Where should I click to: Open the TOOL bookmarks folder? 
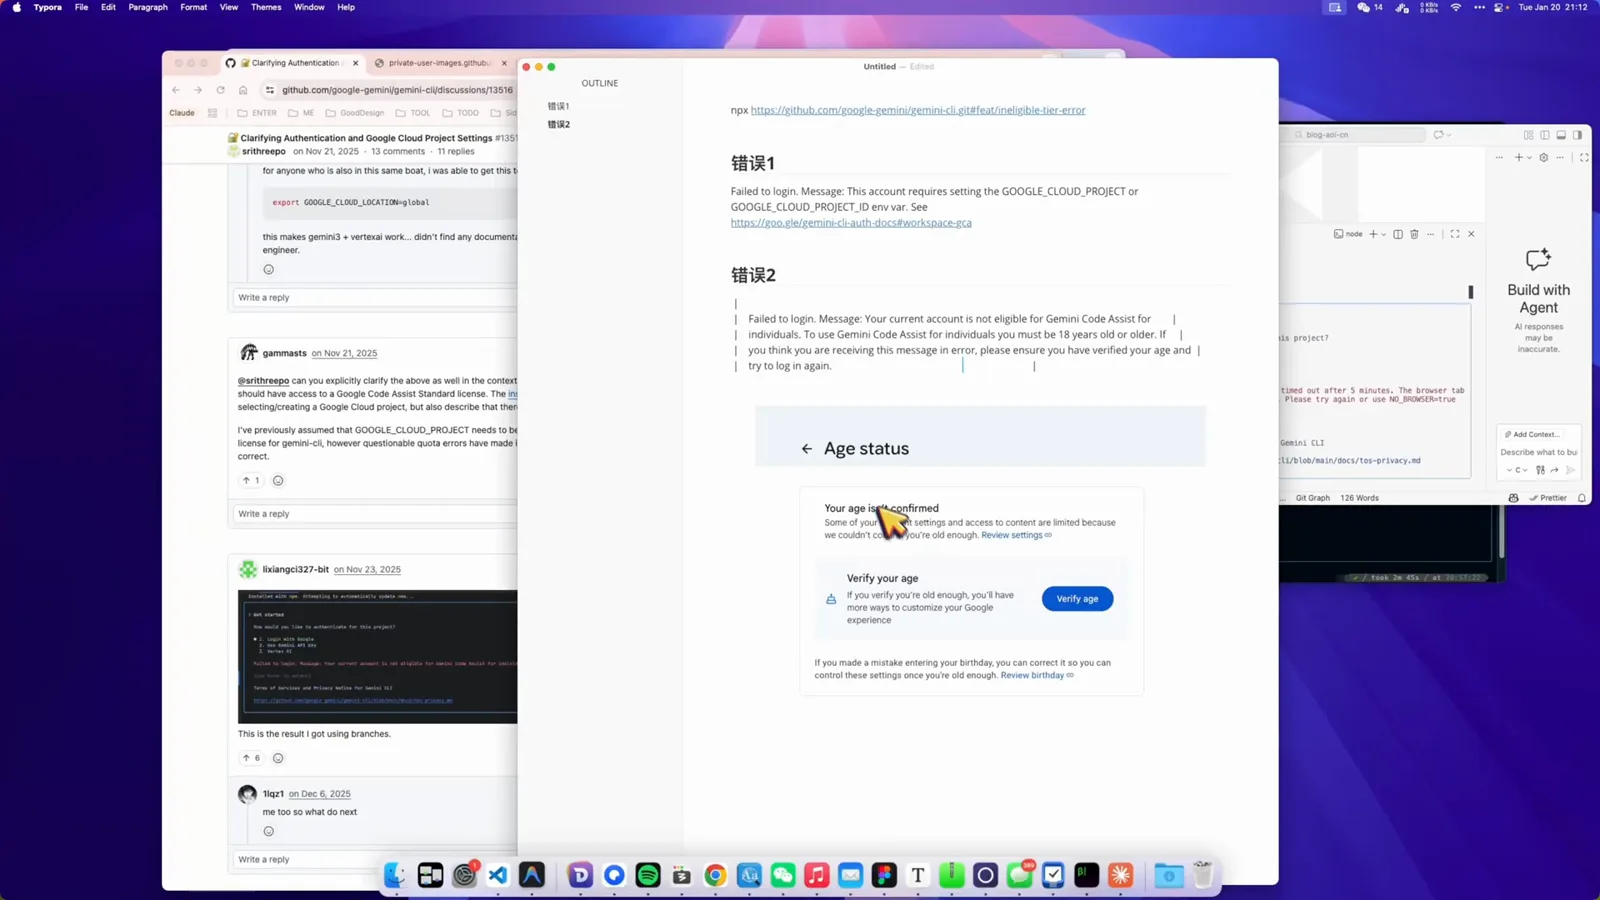[413, 113]
